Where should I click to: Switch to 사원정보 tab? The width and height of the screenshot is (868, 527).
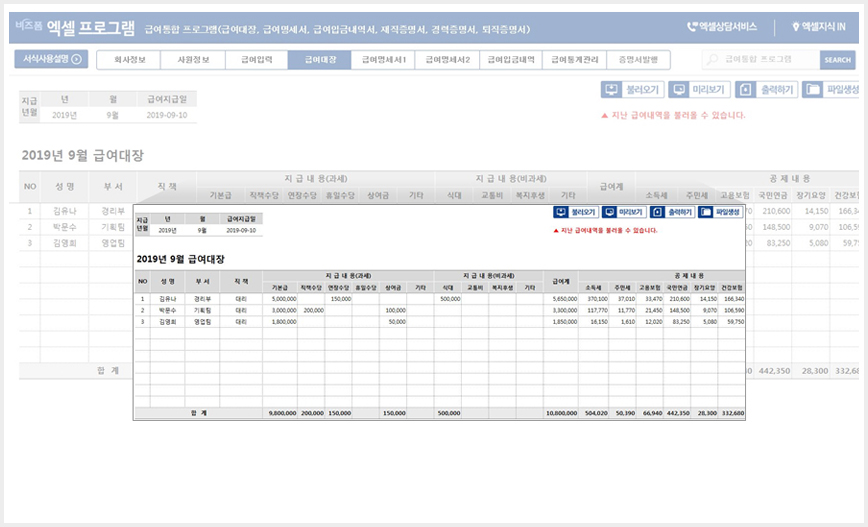click(193, 60)
